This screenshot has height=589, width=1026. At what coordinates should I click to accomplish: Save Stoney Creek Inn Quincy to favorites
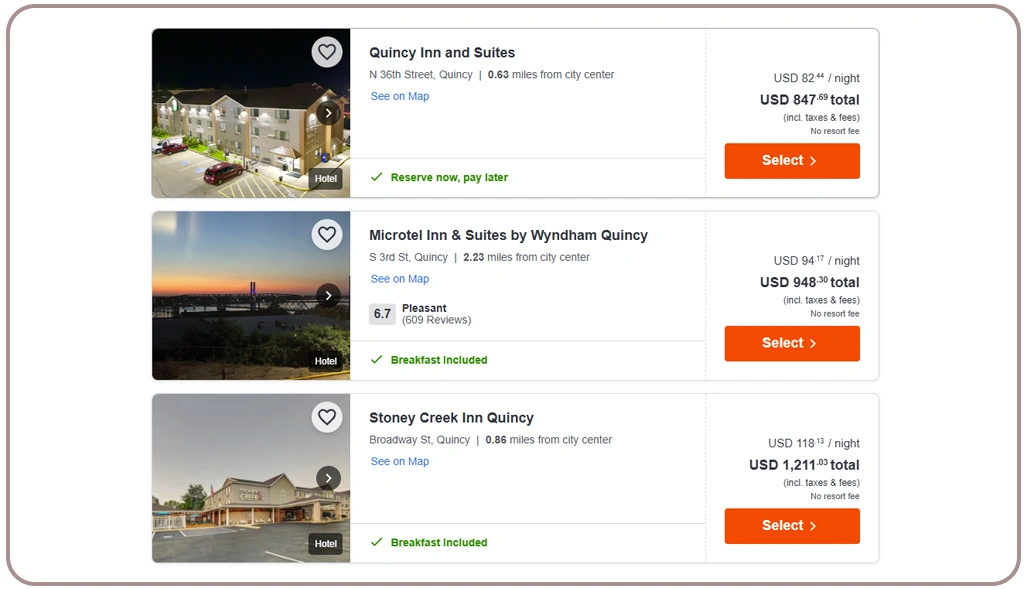click(x=327, y=417)
